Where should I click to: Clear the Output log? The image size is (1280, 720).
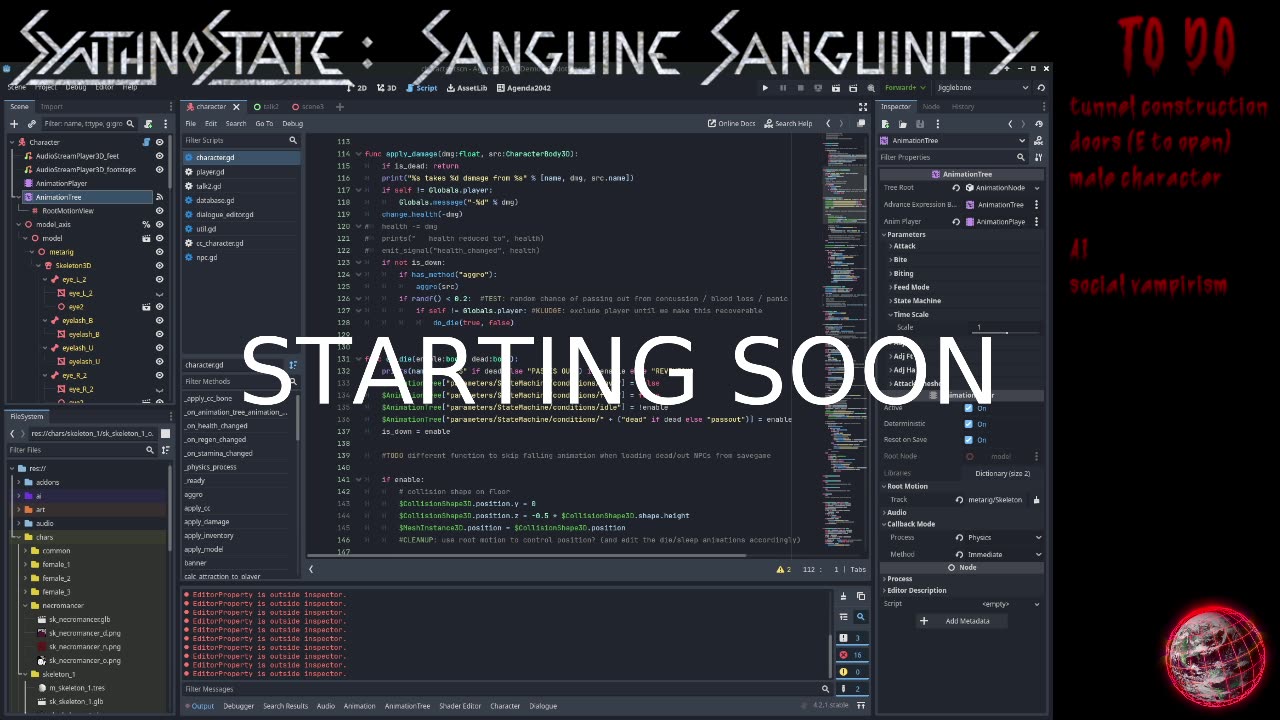843,597
